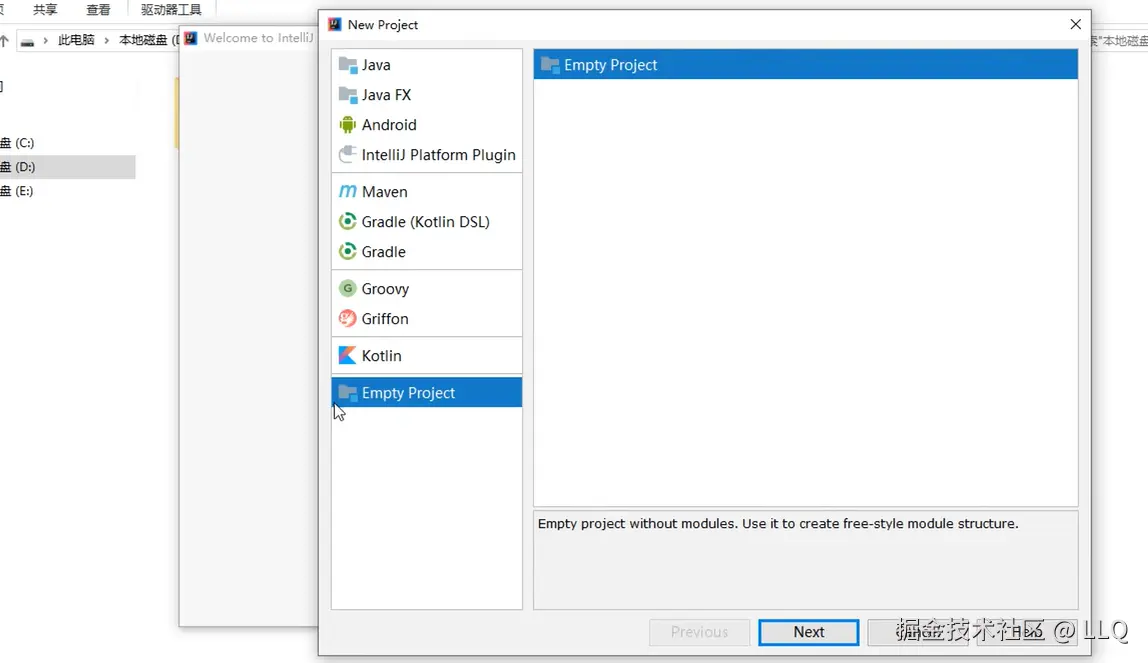Select 'Empty Project' in left list
The image size is (1148, 663).
coord(427,393)
